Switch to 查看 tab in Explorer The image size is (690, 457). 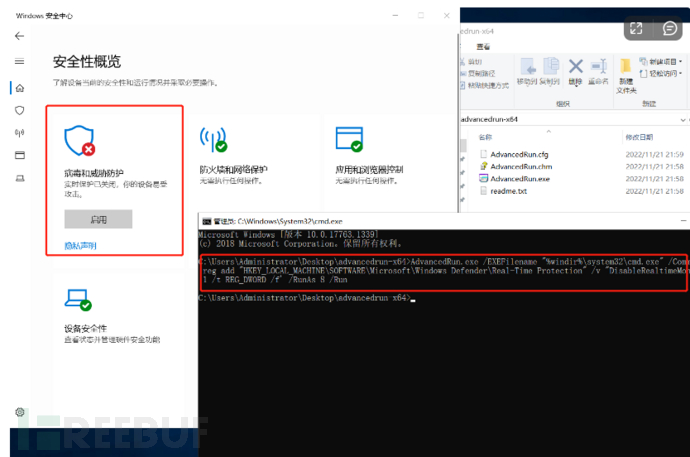(x=483, y=47)
